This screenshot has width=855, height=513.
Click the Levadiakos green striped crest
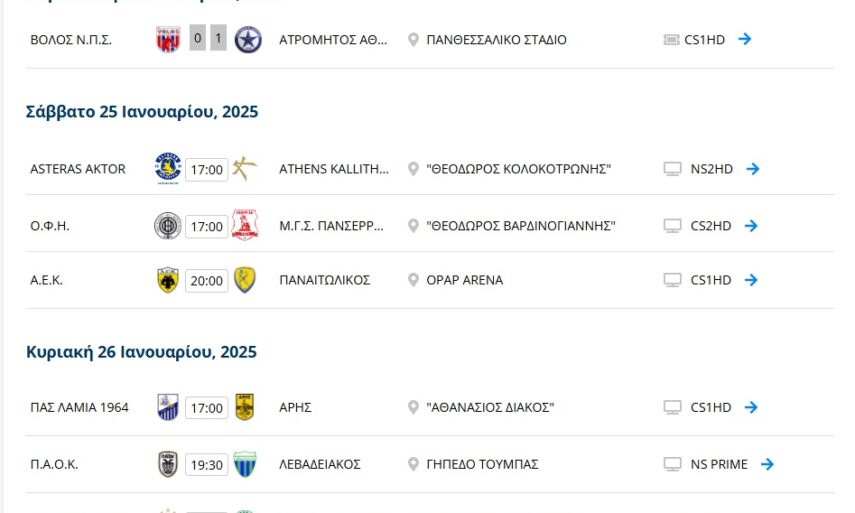(244, 464)
